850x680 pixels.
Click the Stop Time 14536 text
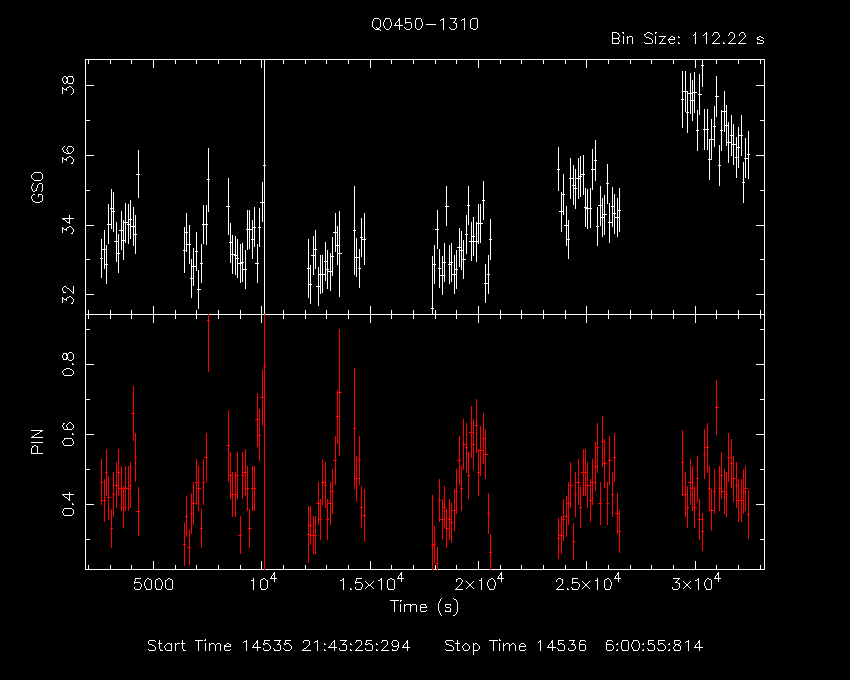tap(574, 646)
